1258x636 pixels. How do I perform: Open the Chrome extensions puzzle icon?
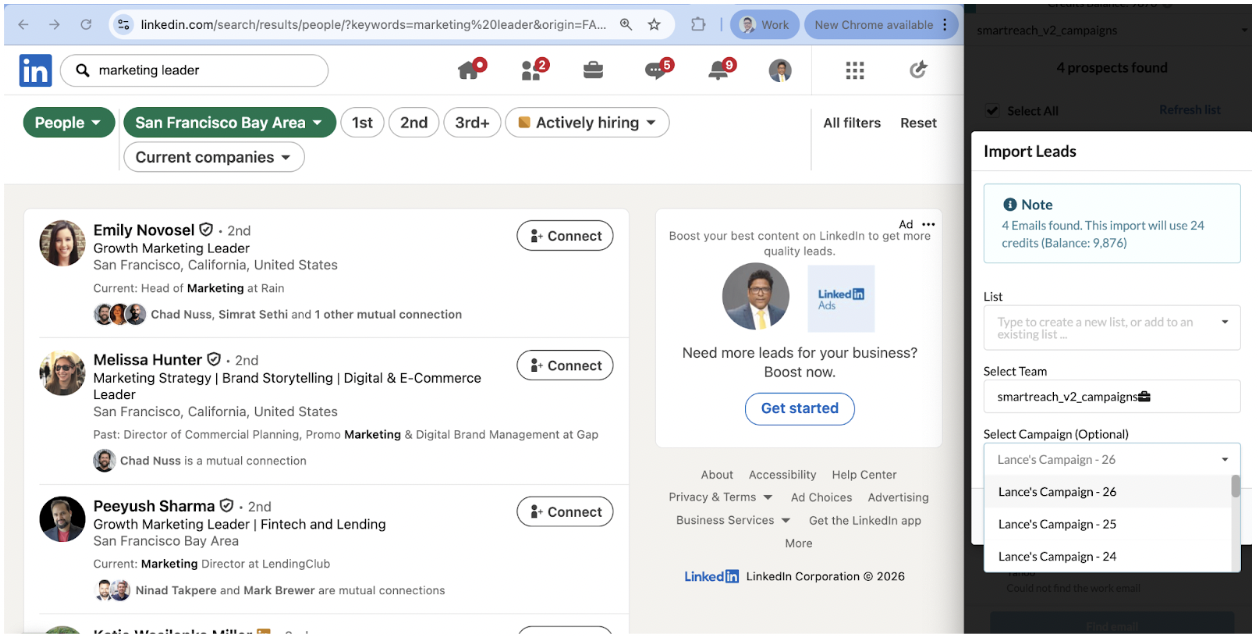[x=699, y=25]
